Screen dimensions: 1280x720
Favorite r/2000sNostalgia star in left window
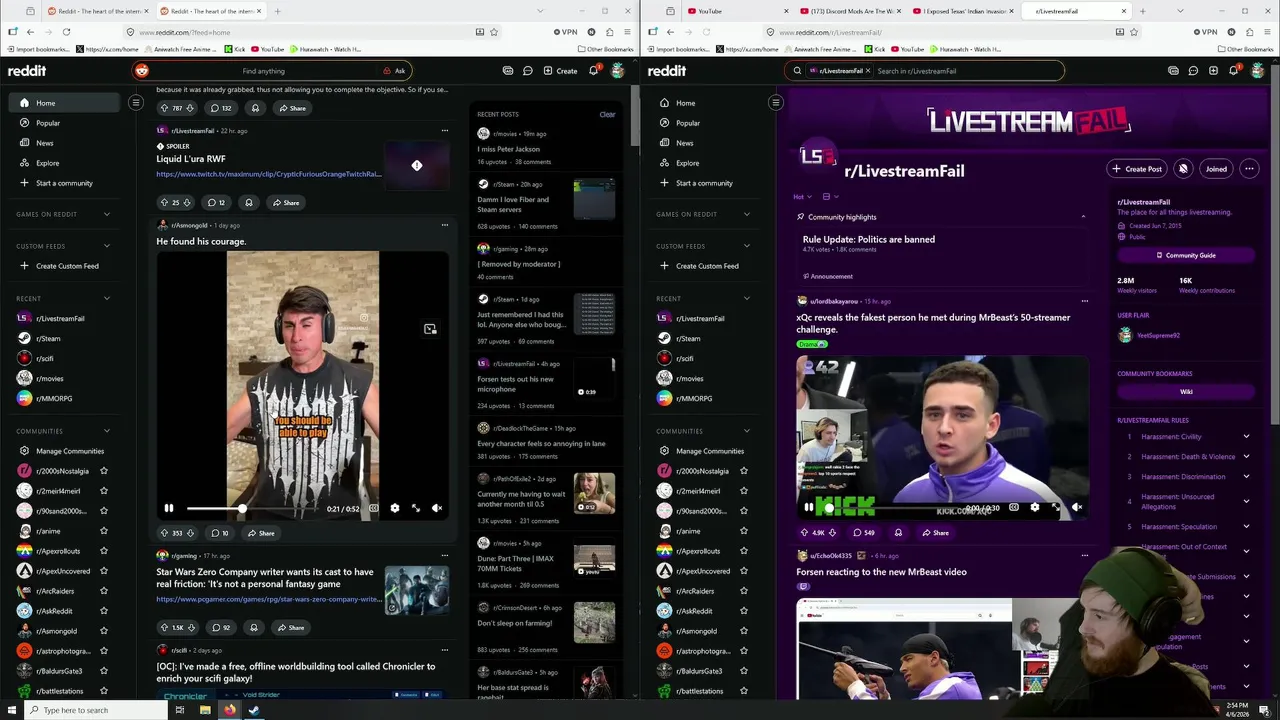point(104,471)
